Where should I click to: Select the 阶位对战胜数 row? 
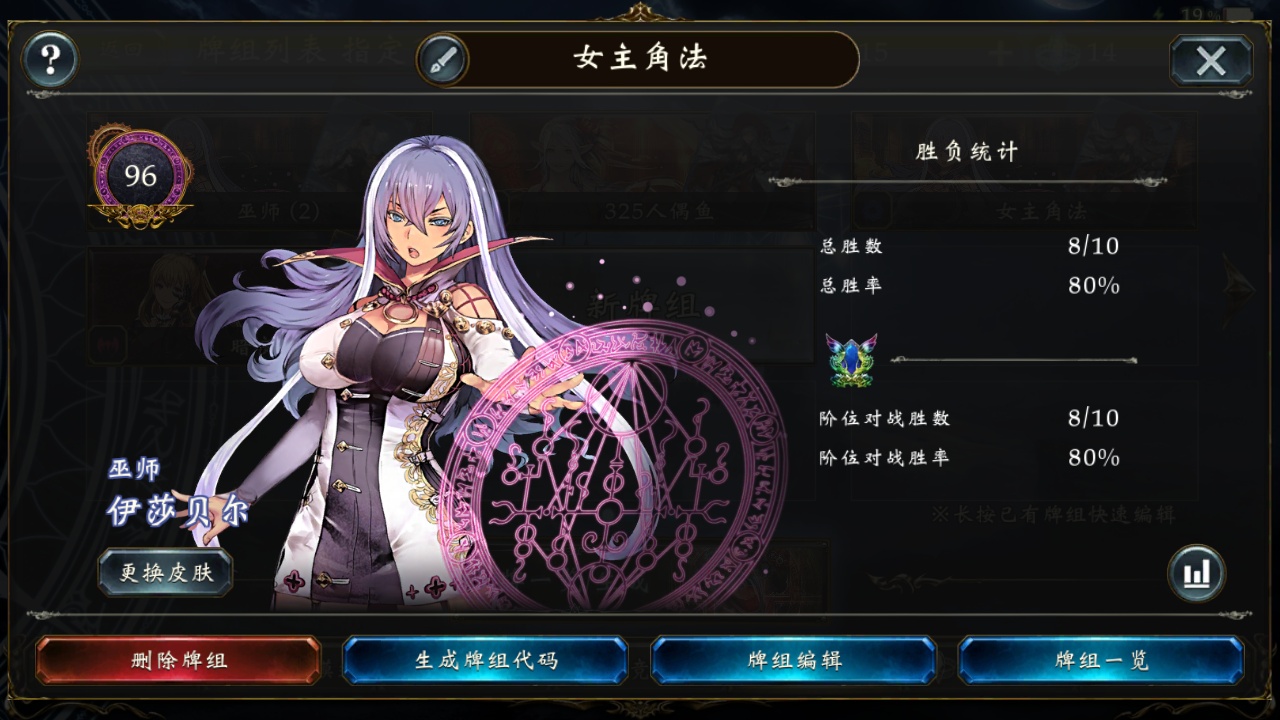coord(970,418)
